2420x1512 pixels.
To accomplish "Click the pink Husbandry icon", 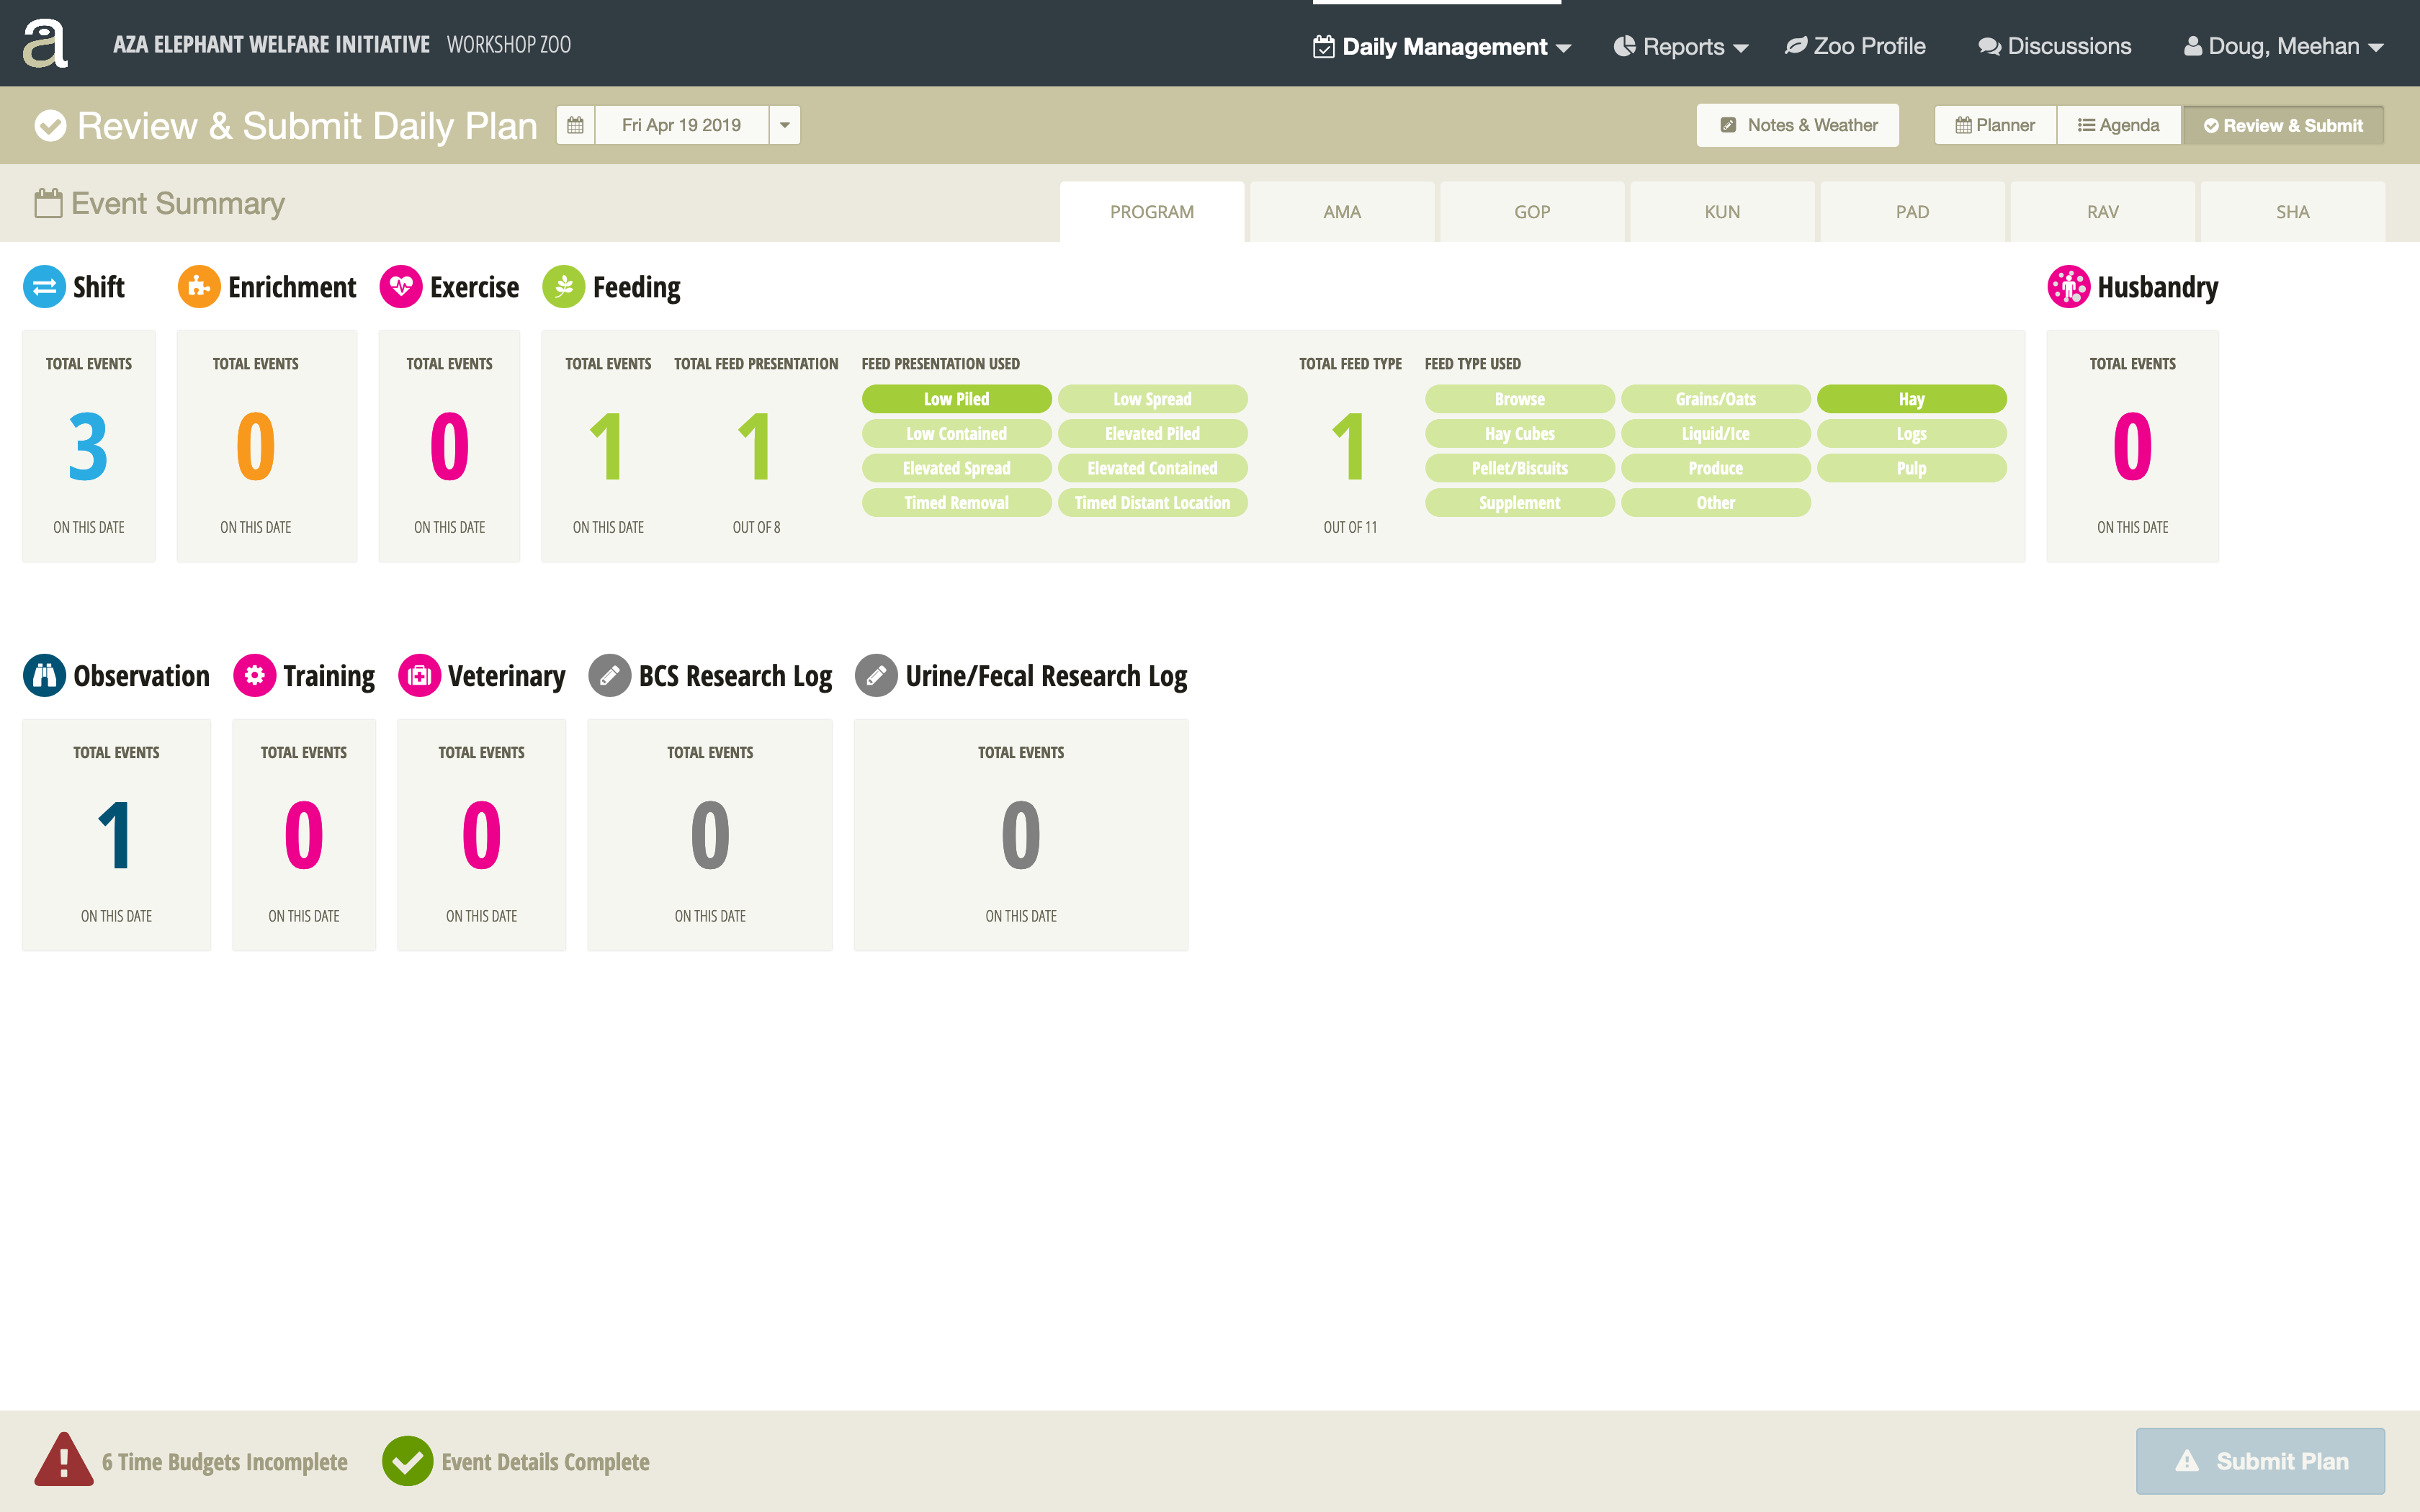I will pos(2068,287).
